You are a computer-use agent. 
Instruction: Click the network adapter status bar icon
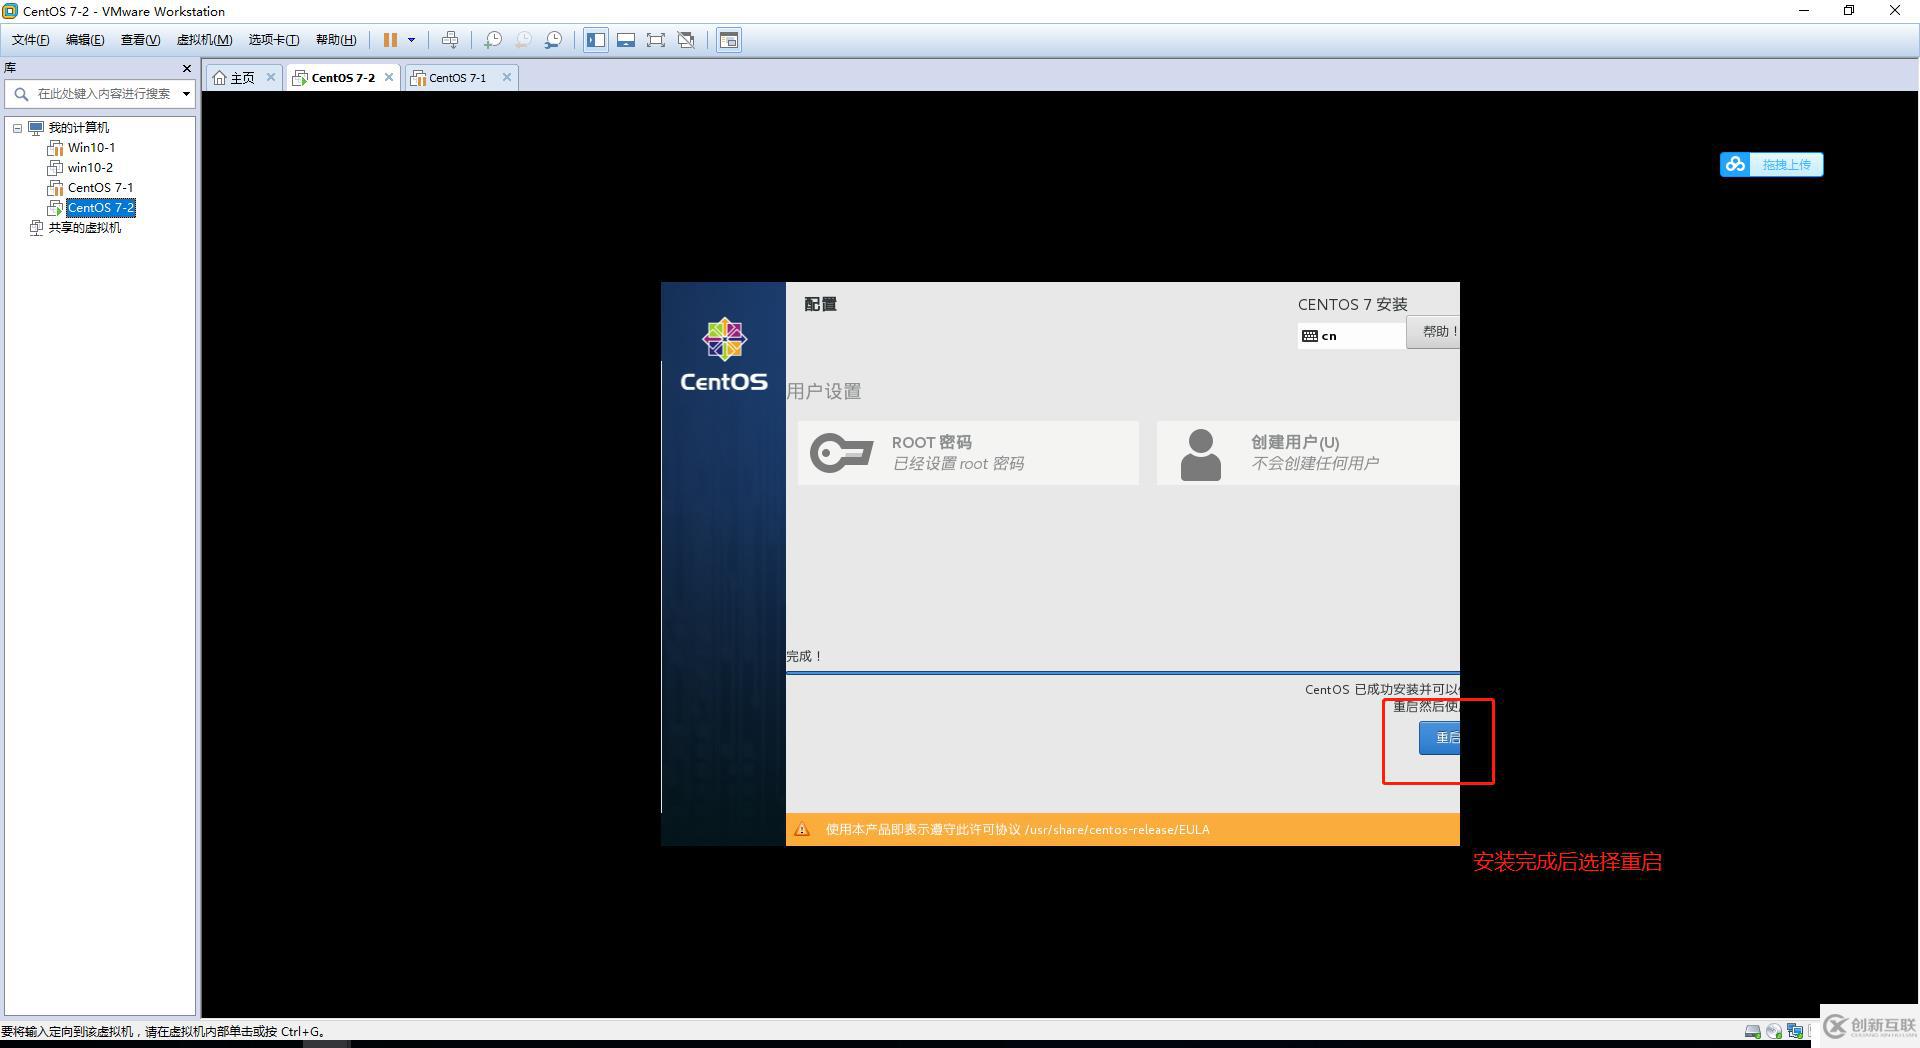pyautogui.click(x=1796, y=1031)
